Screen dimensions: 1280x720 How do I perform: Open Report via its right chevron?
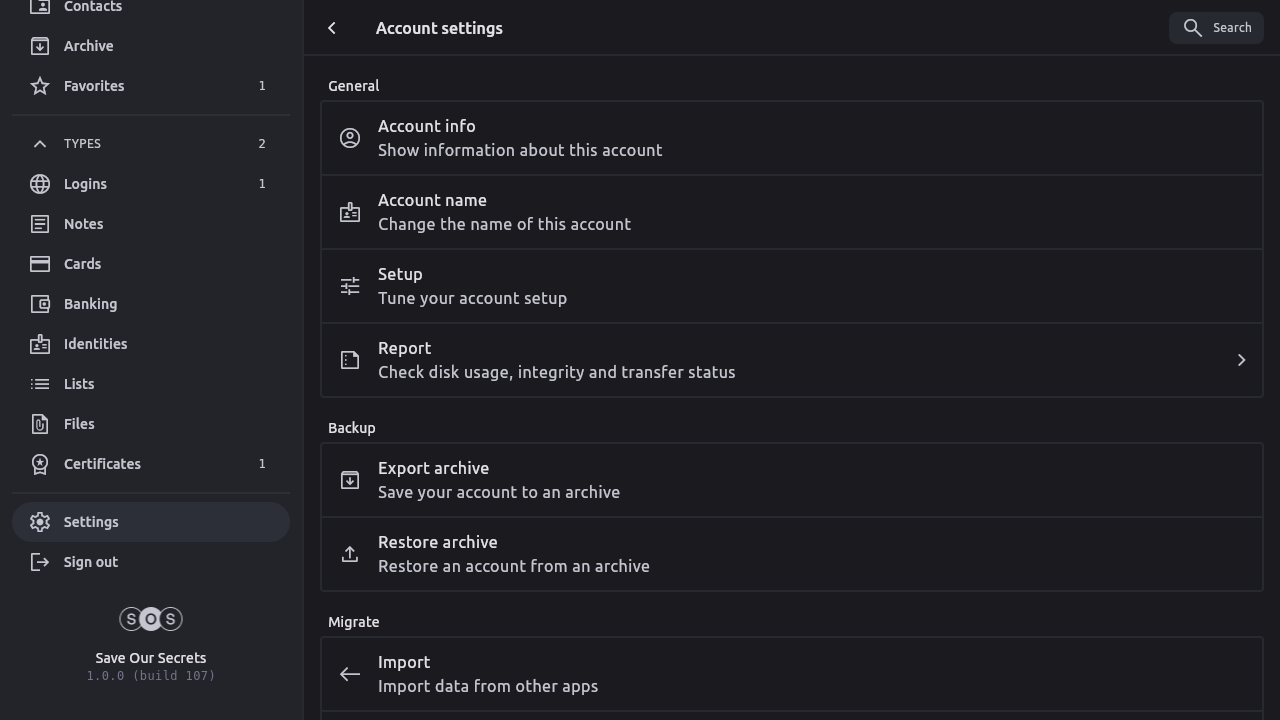[1241, 360]
